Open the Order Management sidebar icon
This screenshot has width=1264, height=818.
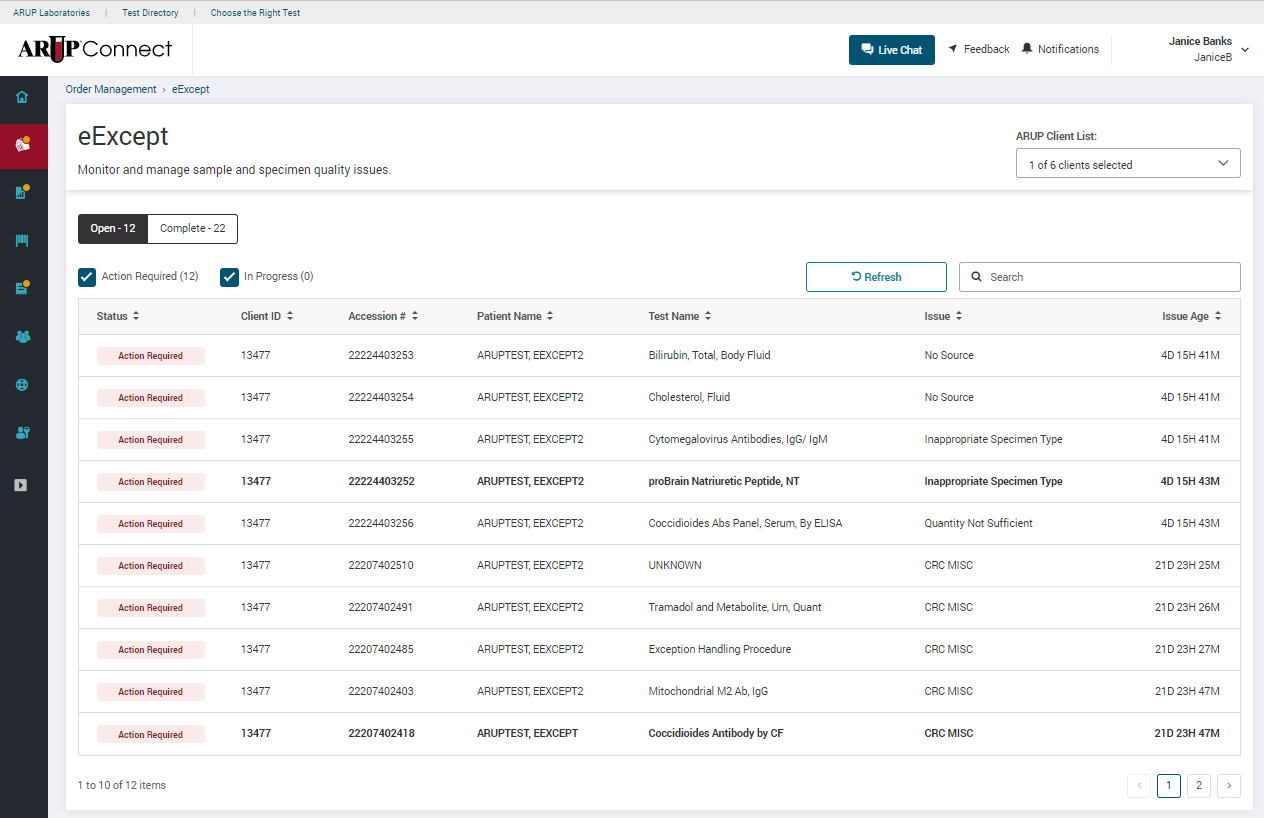[23, 146]
